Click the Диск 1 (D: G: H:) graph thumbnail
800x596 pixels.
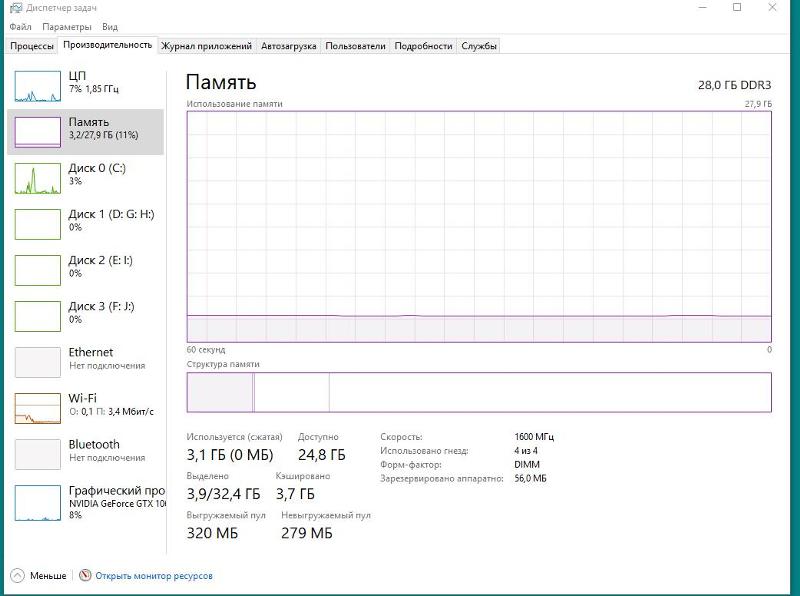click(x=38, y=225)
